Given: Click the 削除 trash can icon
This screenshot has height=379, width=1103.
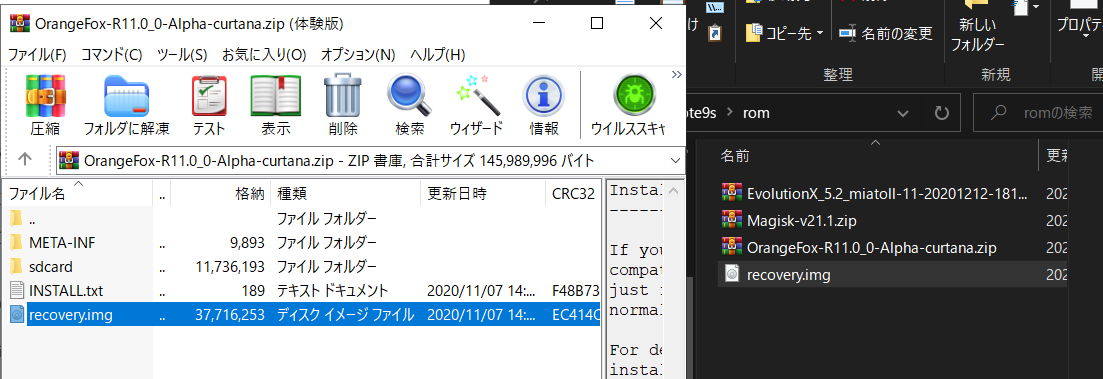Looking at the screenshot, I should click(343, 104).
